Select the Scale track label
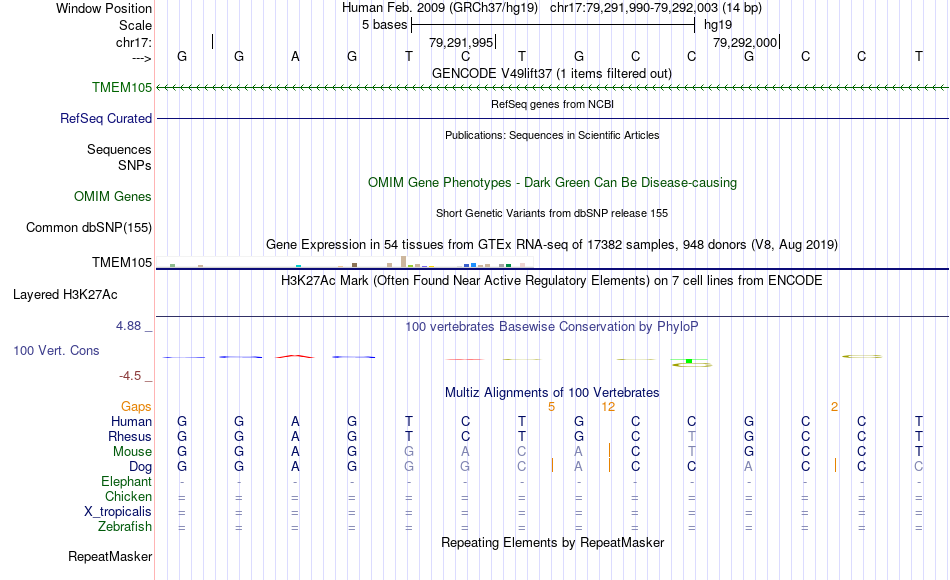This screenshot has width=950, height=580. click(135, 25)
